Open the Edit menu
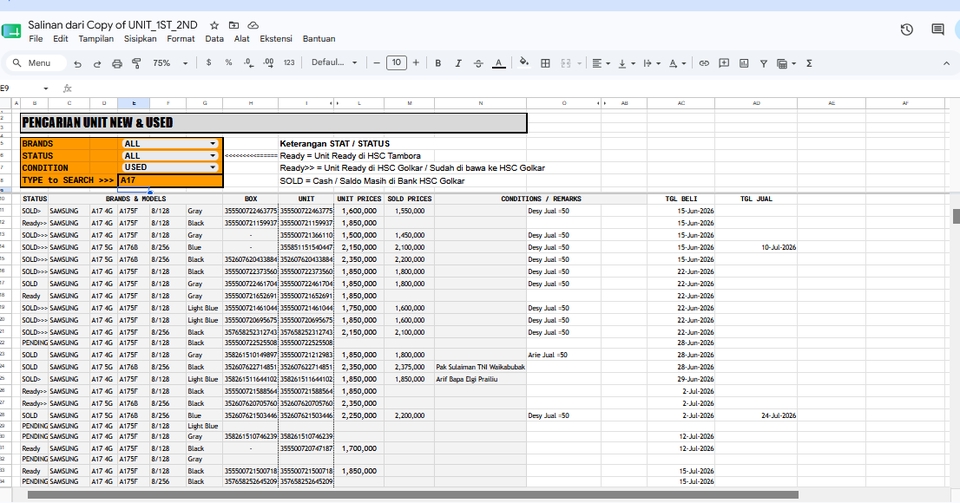This screenshot has height=503, width=960. point(60,39)
